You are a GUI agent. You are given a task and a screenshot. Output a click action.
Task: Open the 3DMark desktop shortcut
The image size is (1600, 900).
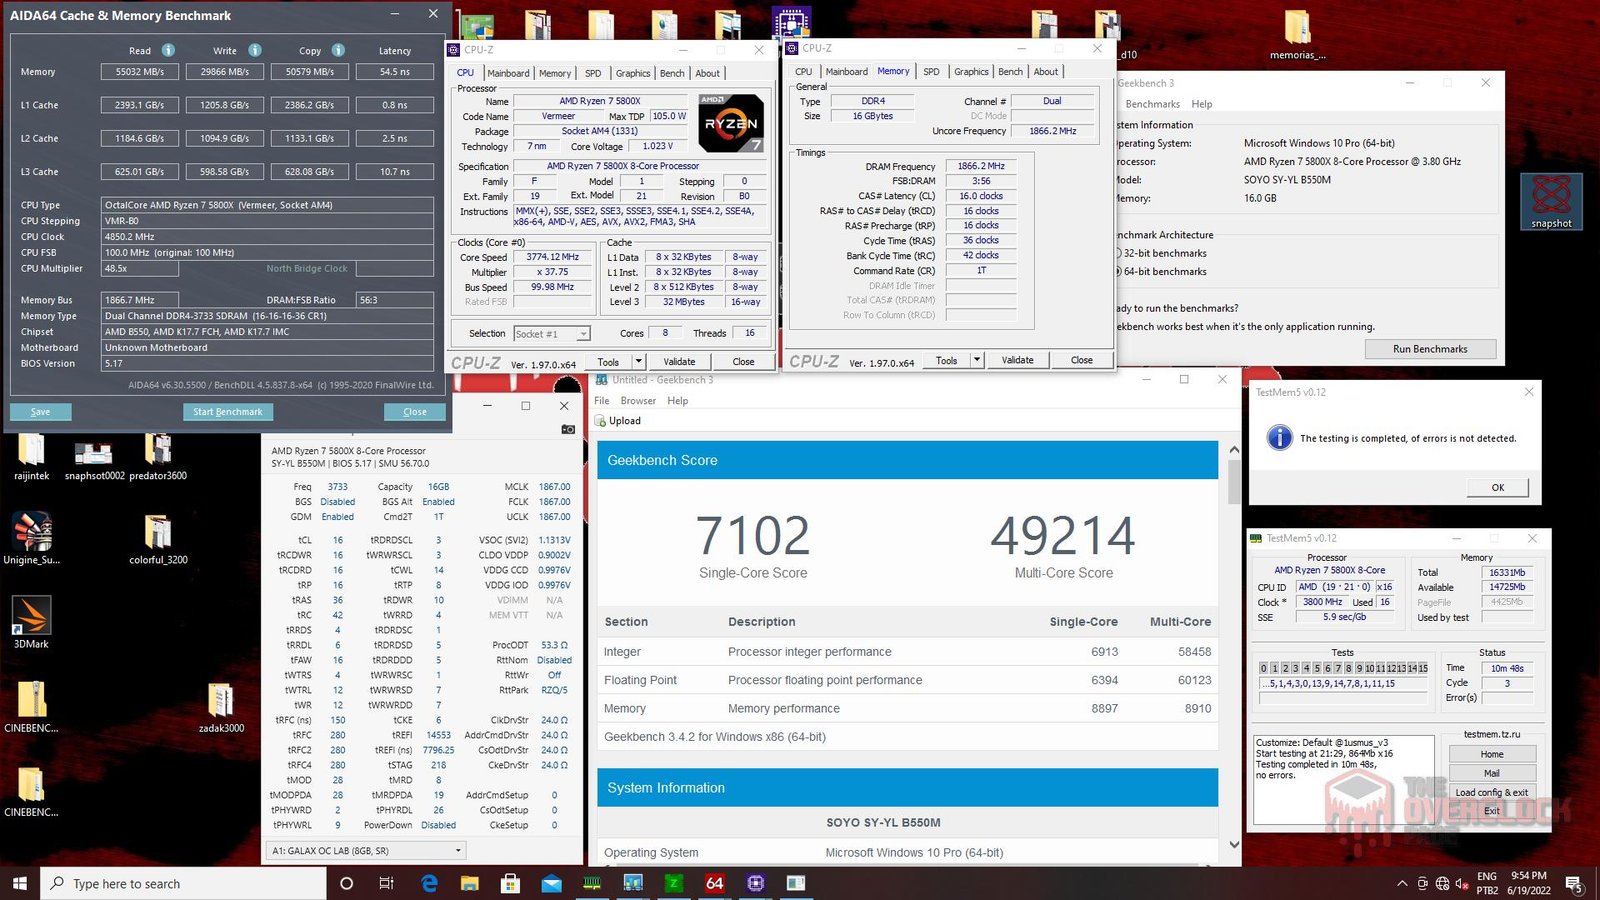point(31,622)
